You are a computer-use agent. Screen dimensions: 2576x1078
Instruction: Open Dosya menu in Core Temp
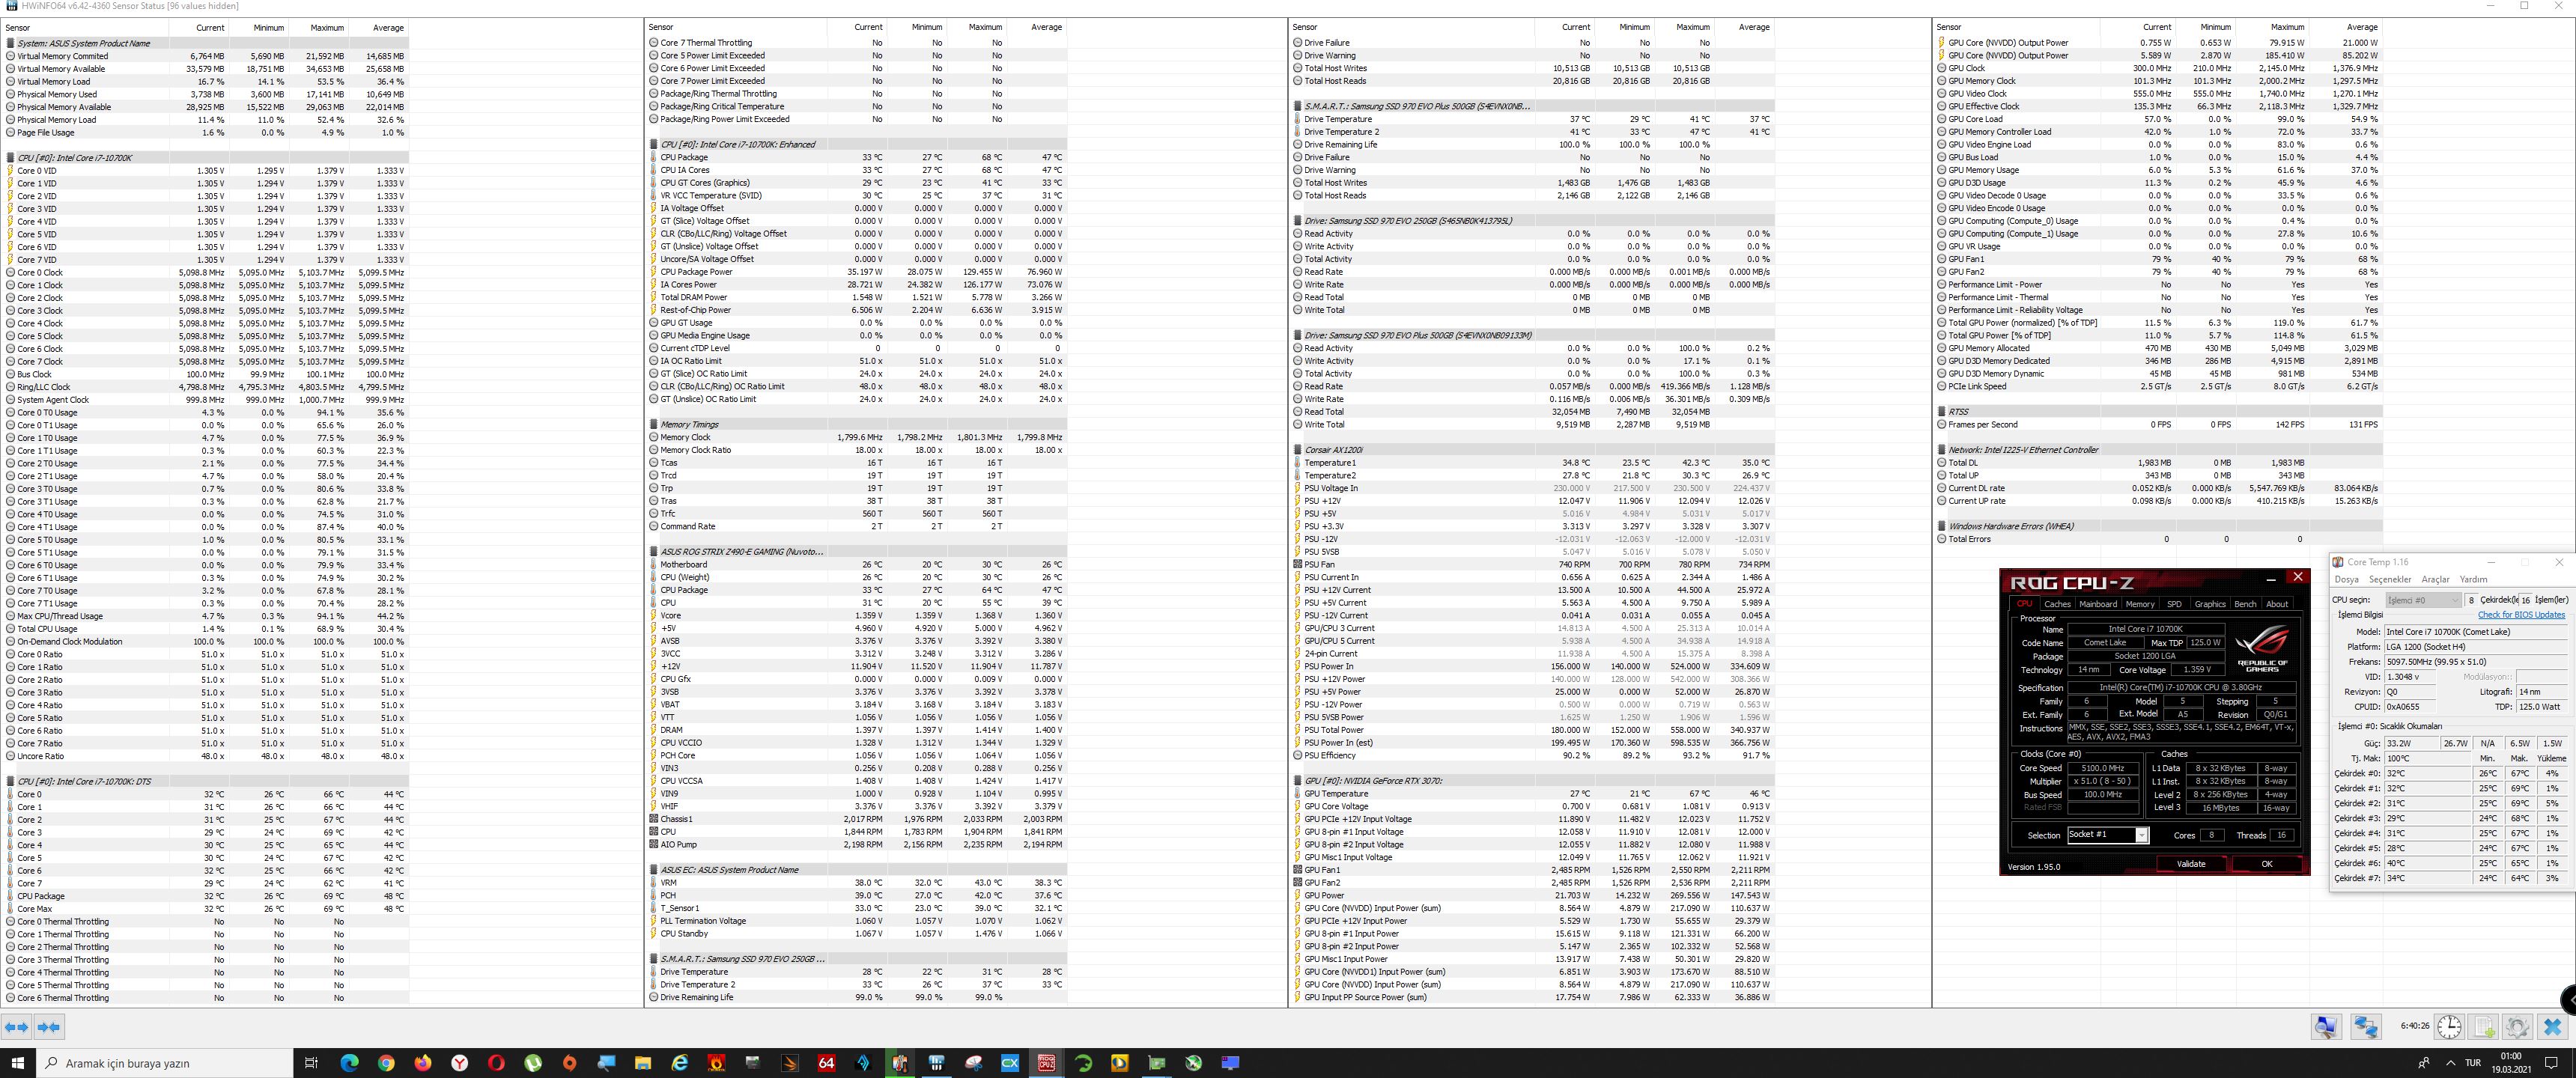[2346, 580]
